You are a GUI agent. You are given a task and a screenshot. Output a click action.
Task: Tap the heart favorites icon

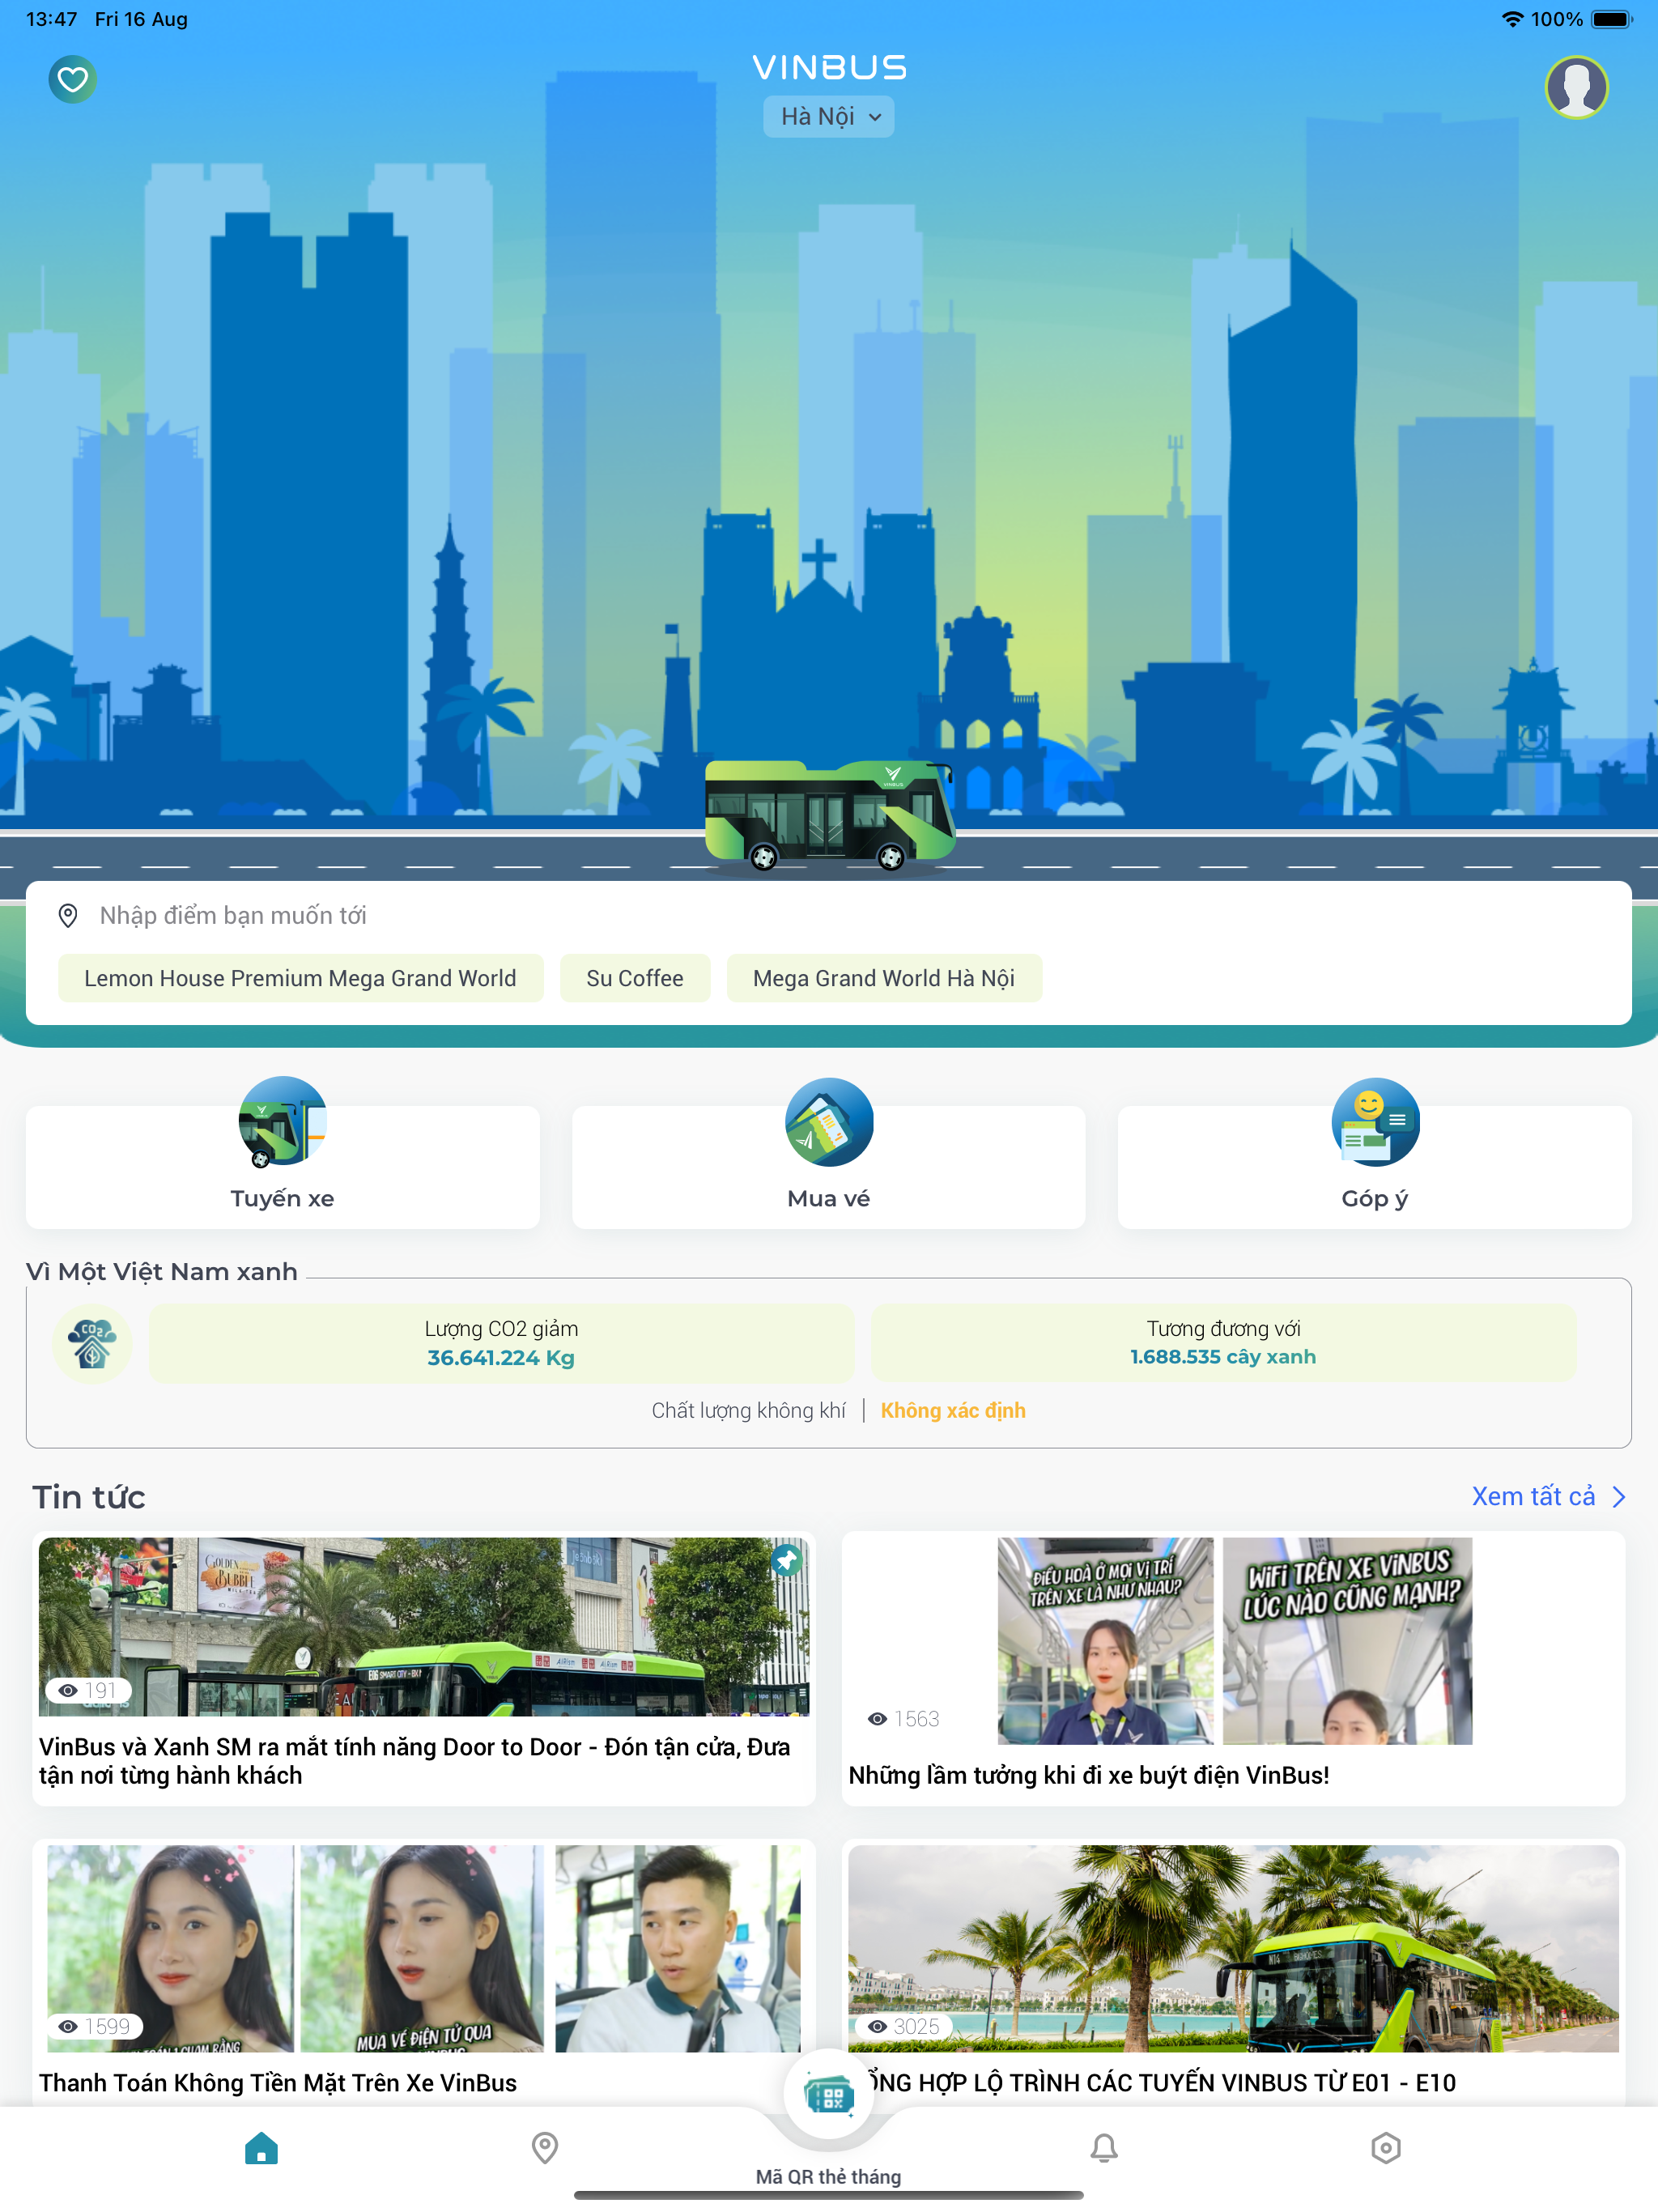(72, 79)
